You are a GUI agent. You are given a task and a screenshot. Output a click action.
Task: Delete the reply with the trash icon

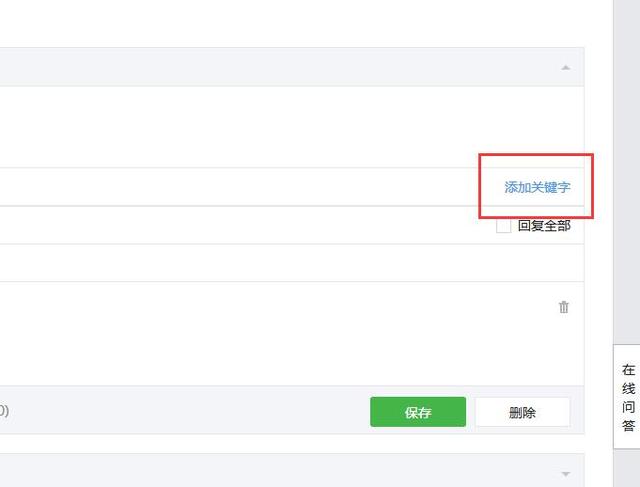coord(564,307)
